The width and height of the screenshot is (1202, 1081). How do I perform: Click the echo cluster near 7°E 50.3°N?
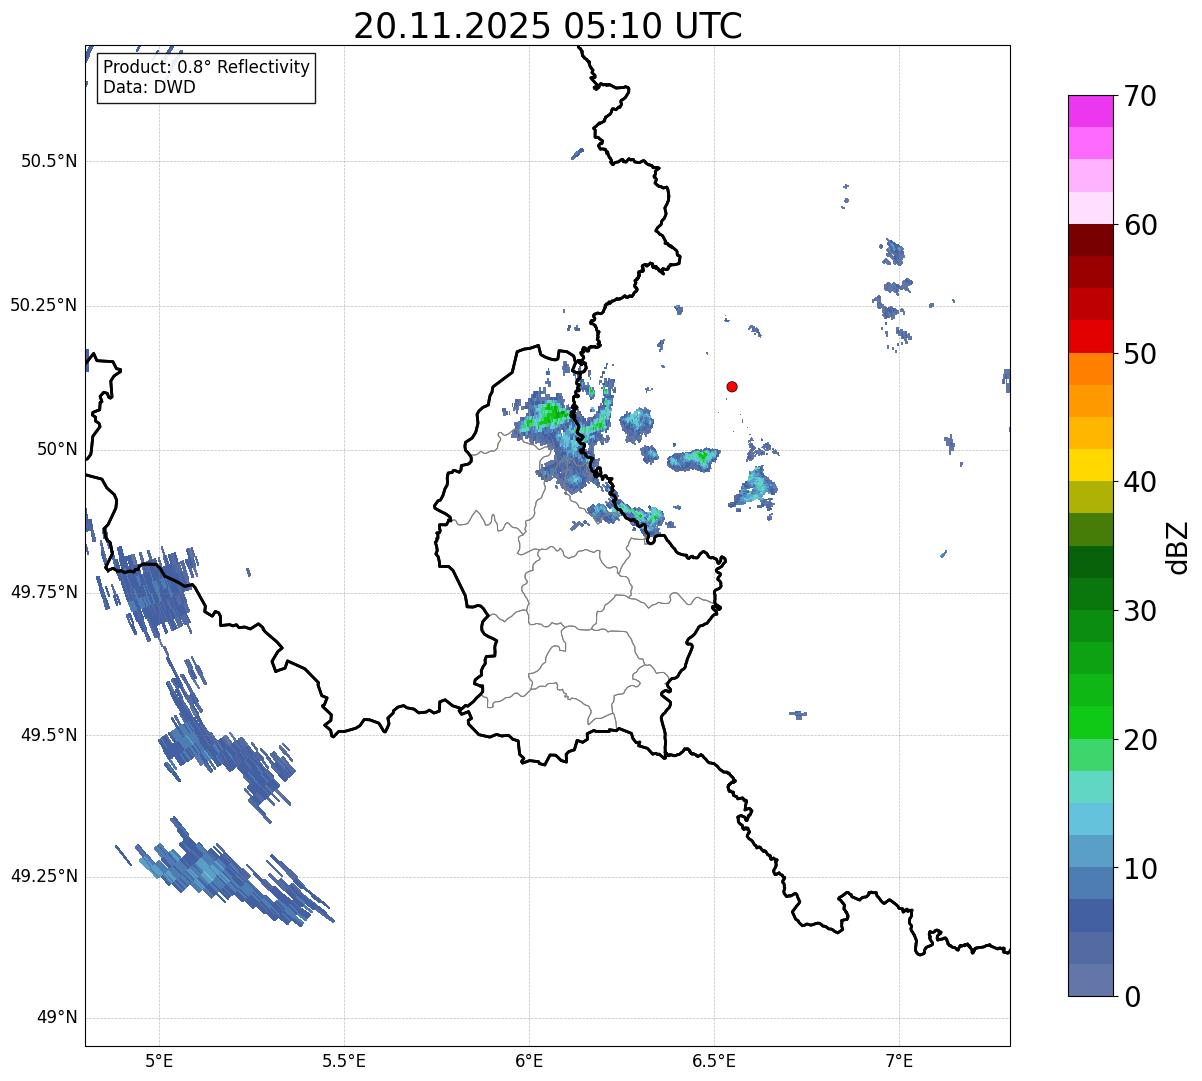click(x=893, y=295)
